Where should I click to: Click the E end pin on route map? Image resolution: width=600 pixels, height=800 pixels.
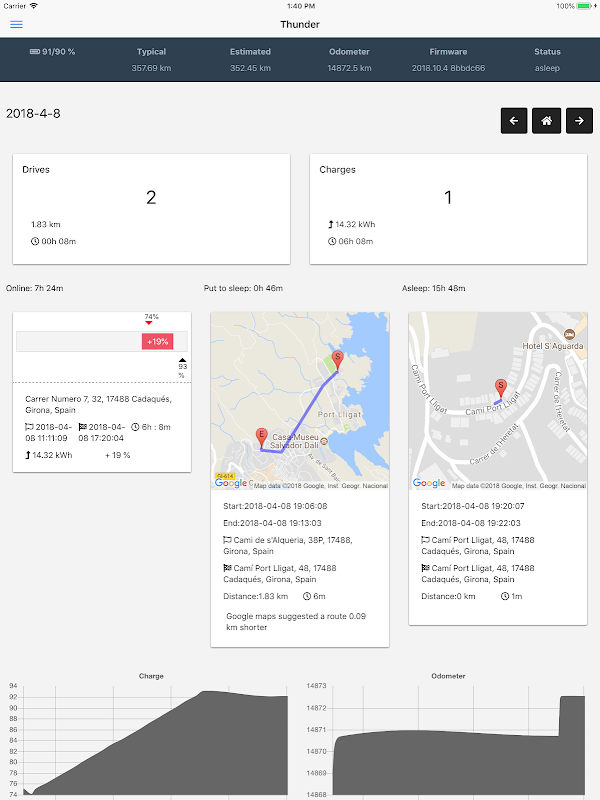[261, 438]
